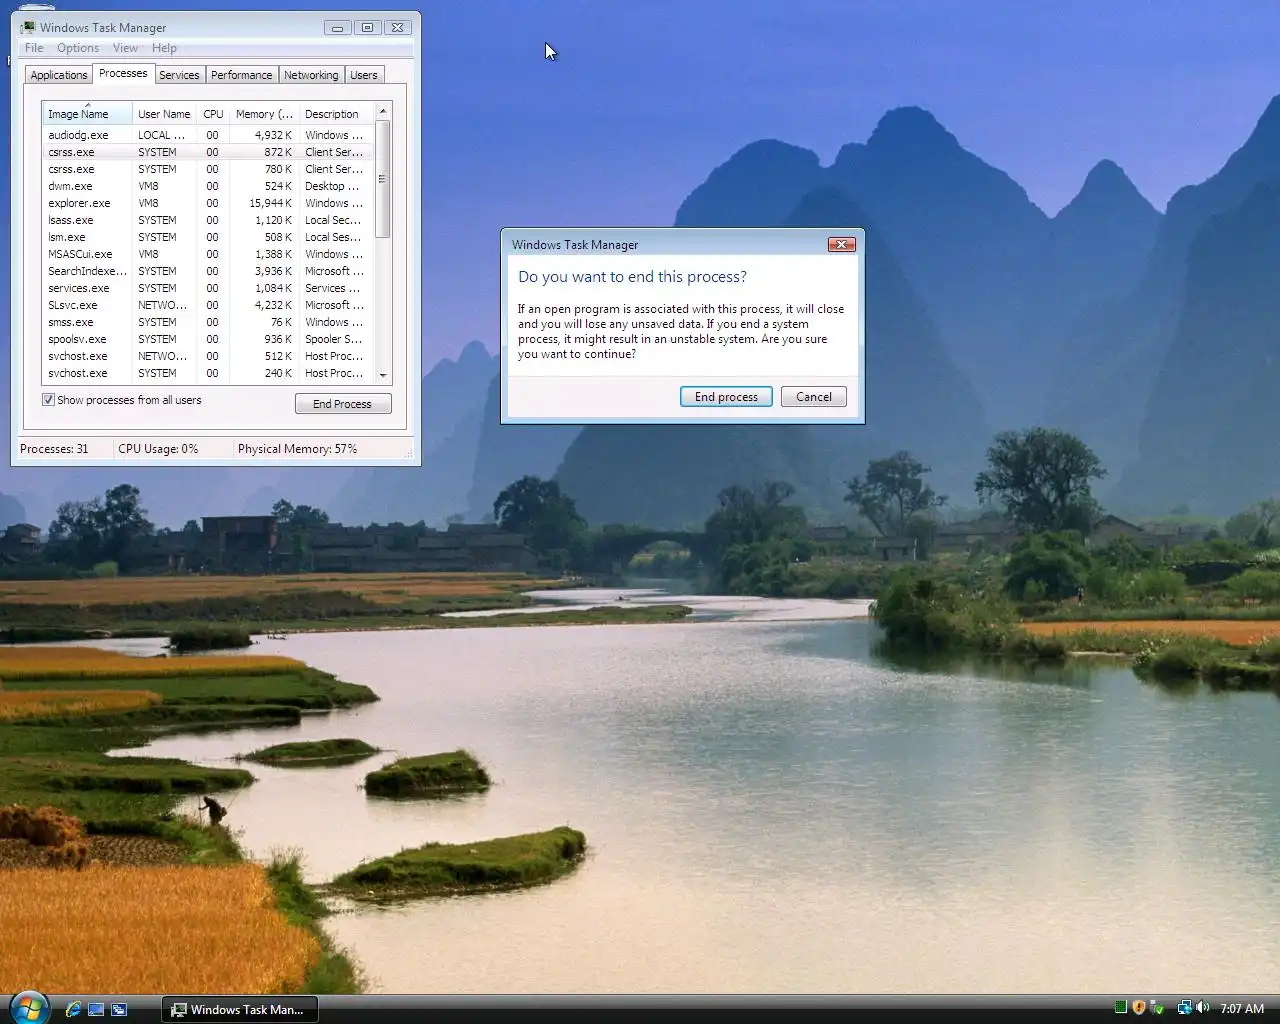The width and height of the screenshot is (1280, 1024).
Task: Select the MSASCui.exe process
Action: [x=208, y=254]
